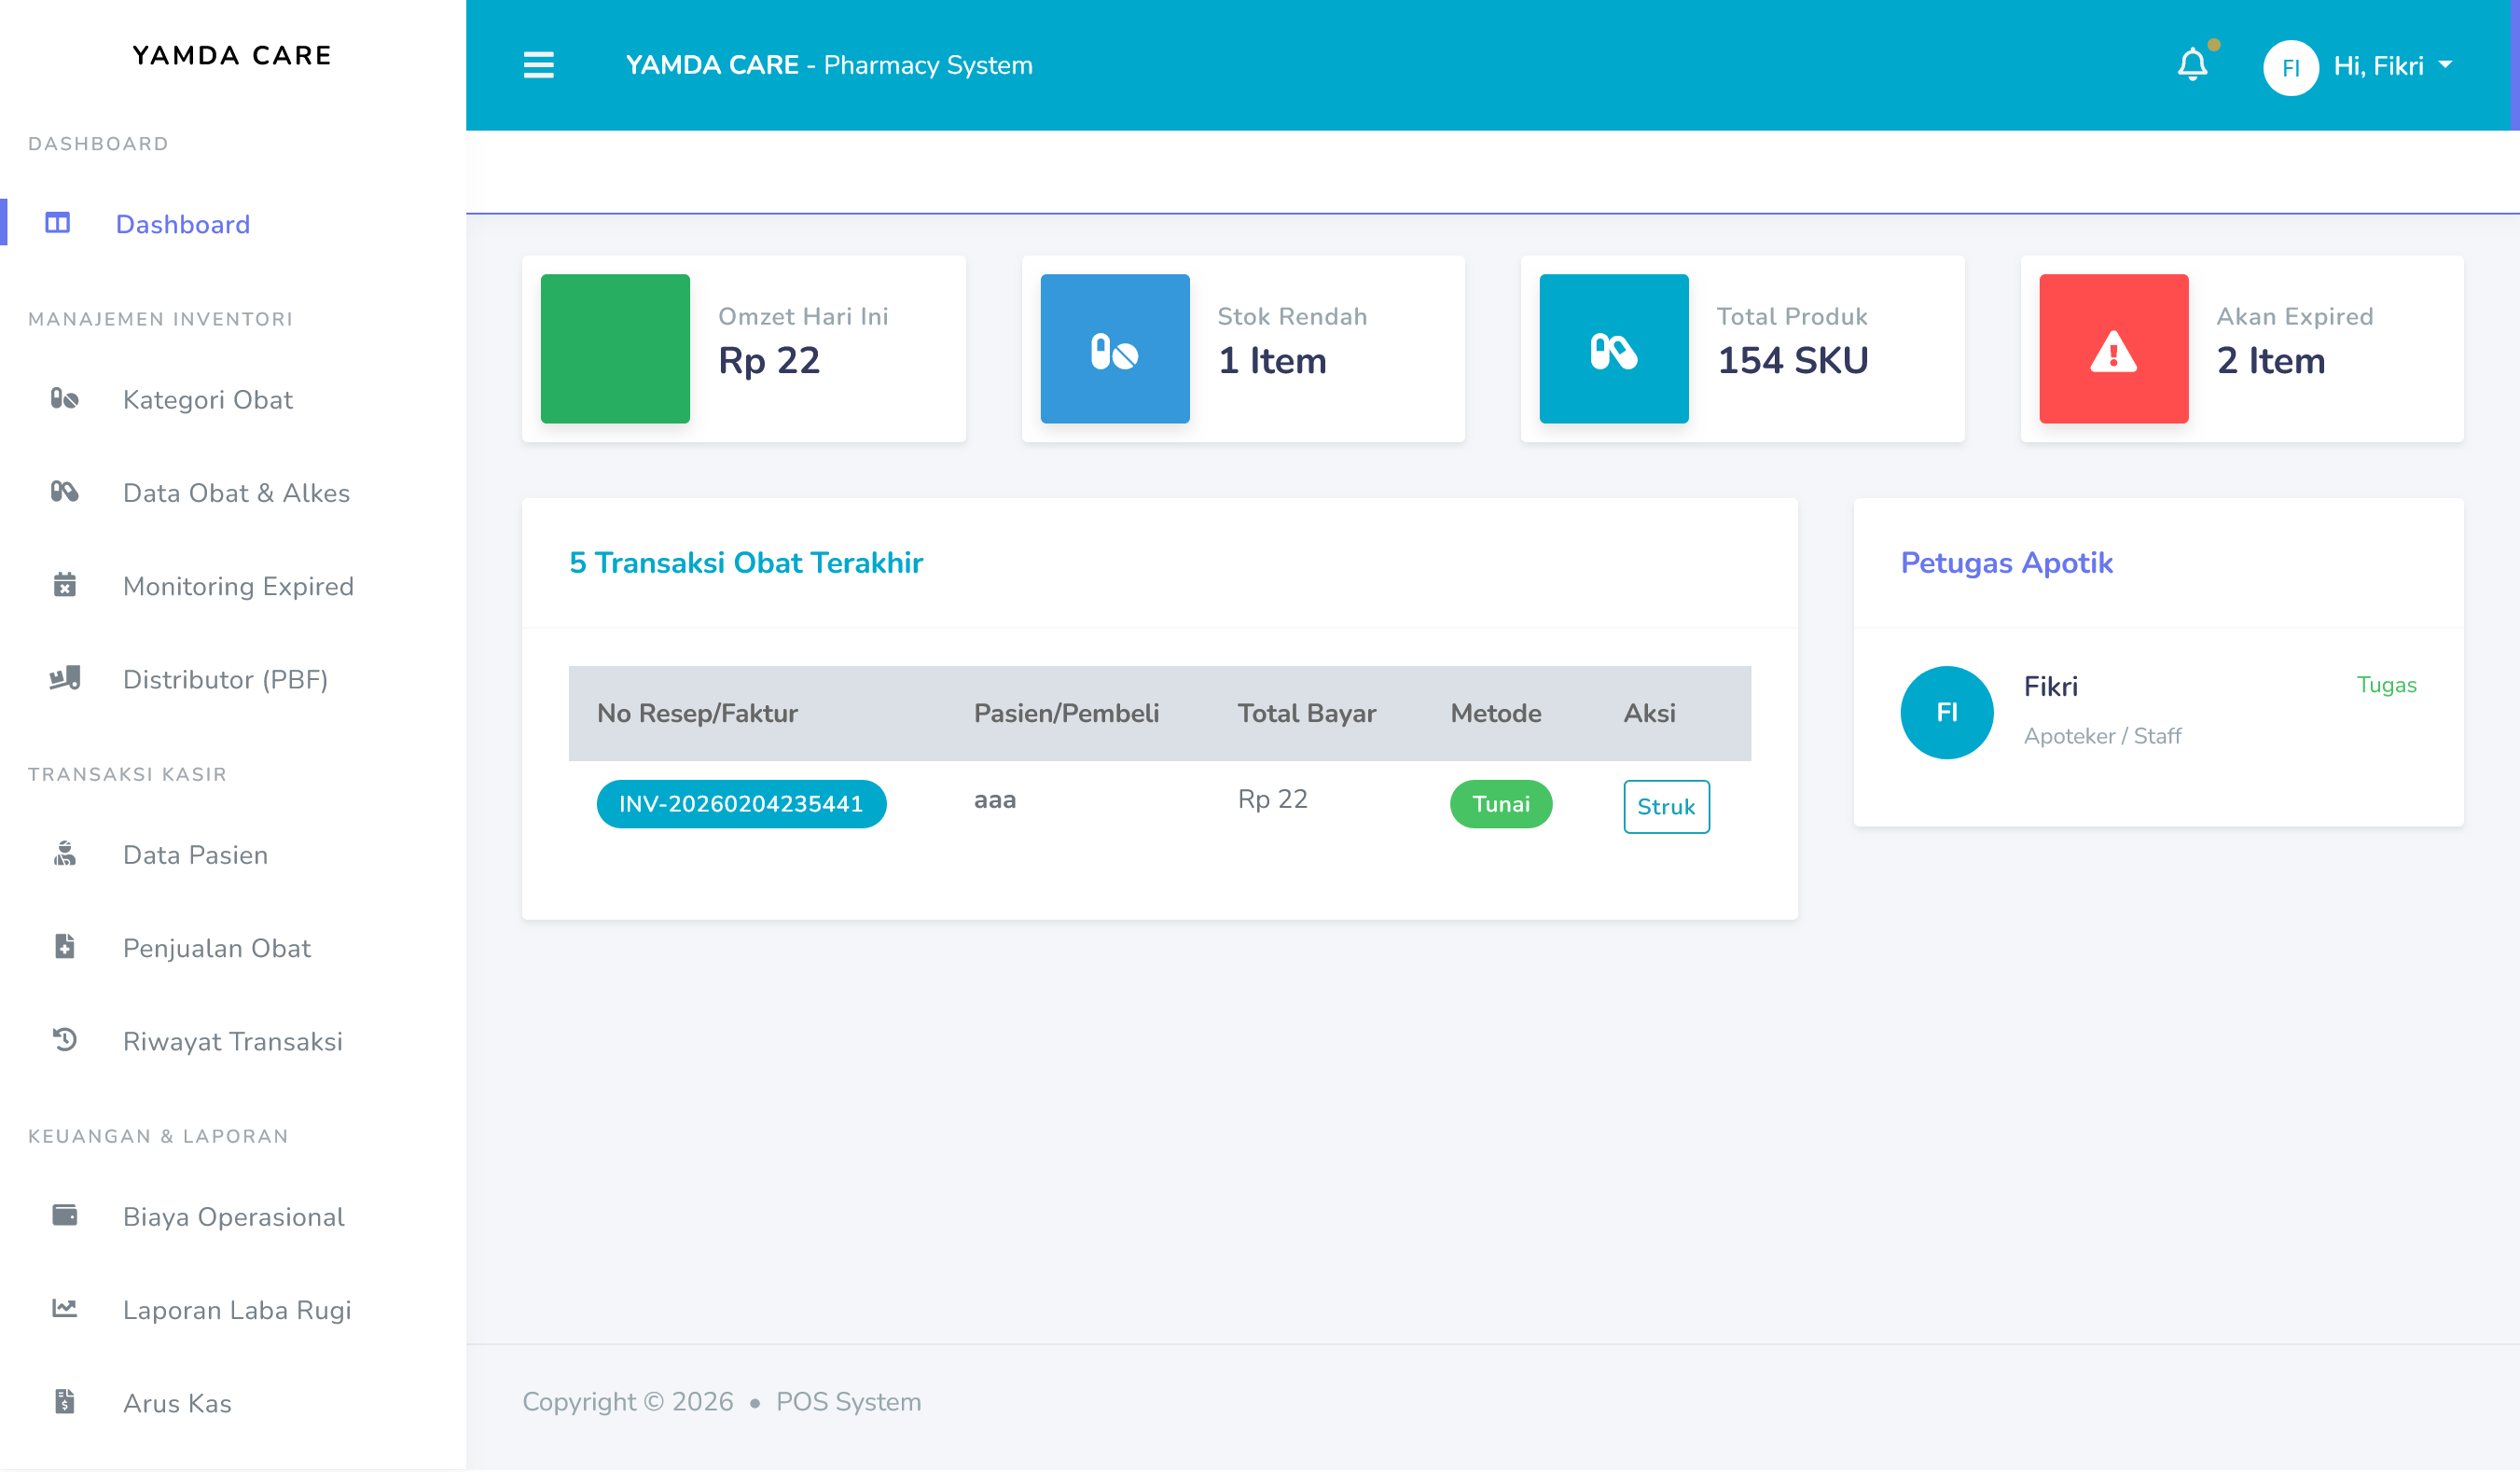Image resolution: width=2520 pixels, height=1472 pixels.
Task: Click invoice badge INV-20260204235441
Action: pos(741,804)
